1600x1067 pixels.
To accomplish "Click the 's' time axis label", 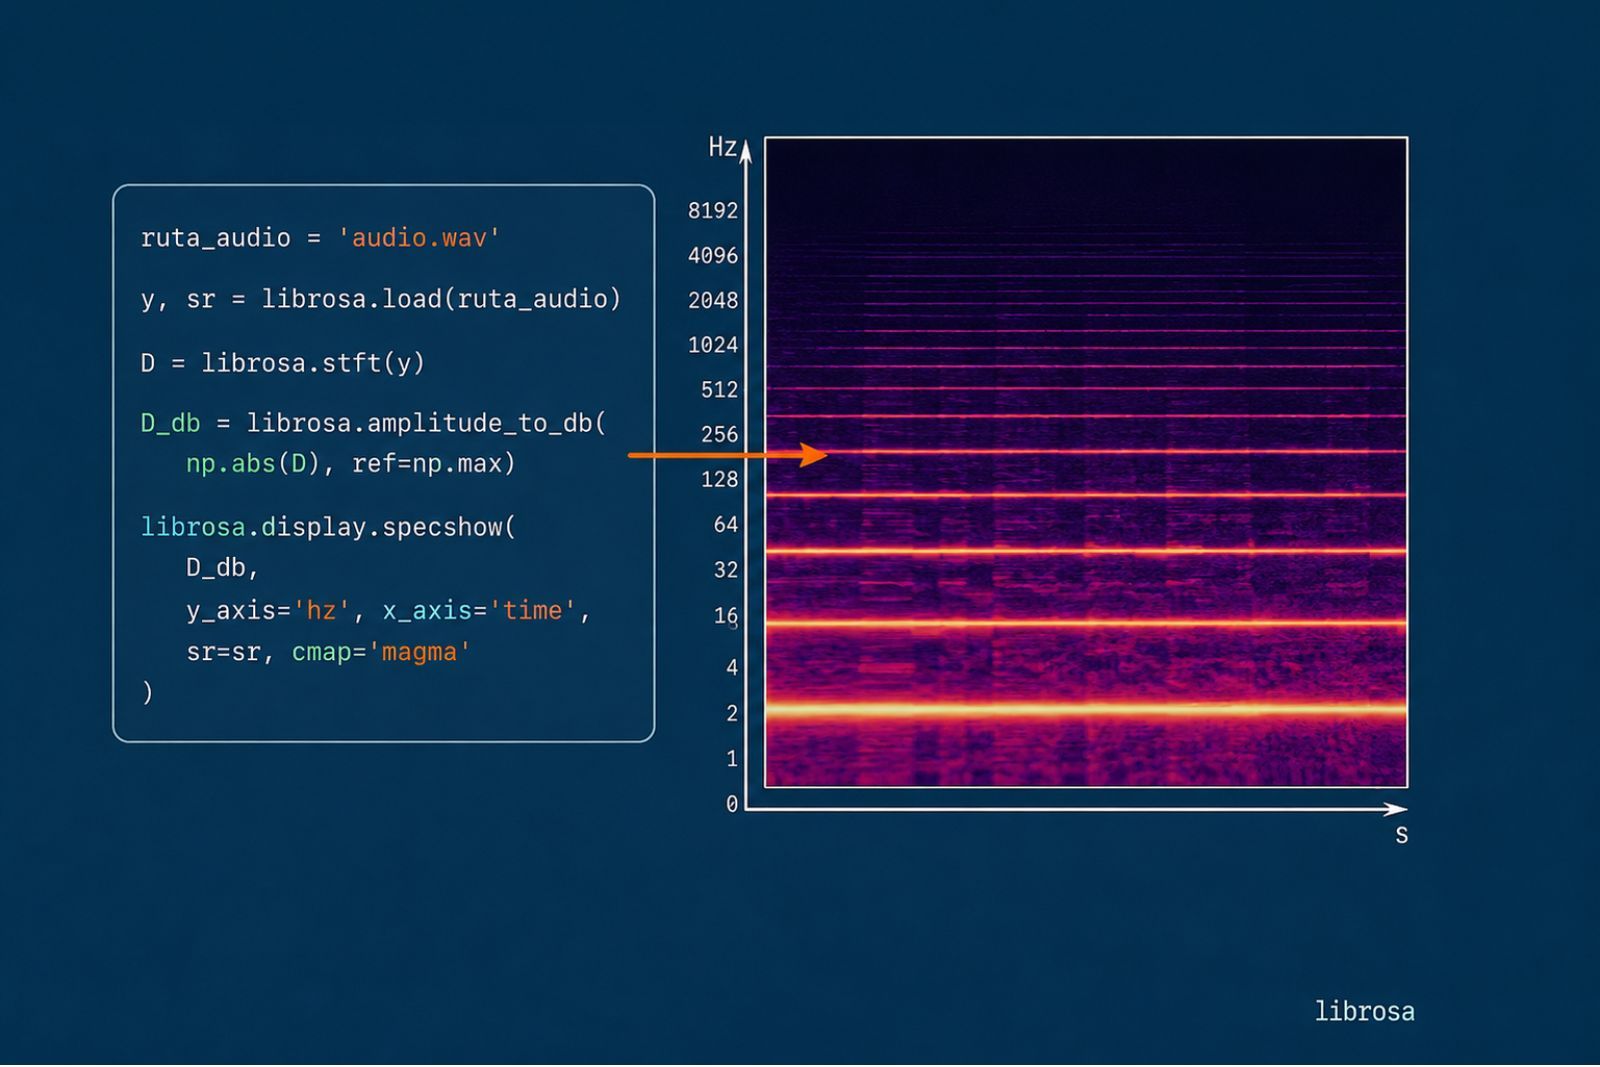I will (x=1401, y=836).
